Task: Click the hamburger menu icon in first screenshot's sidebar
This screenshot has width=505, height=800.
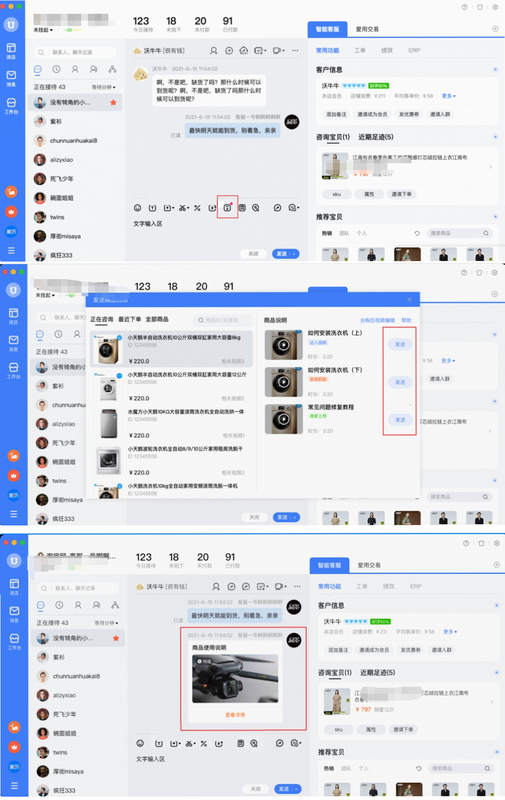Action: 11,251
